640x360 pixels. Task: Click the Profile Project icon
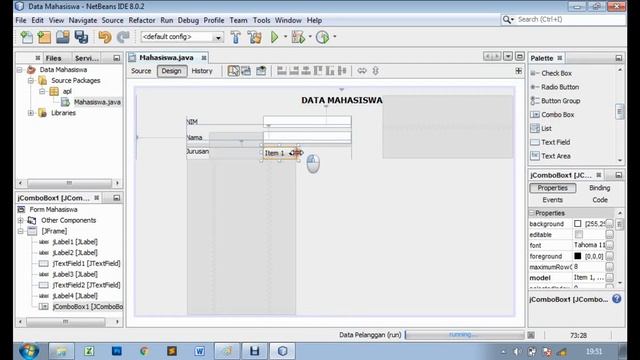pos(322,37)
